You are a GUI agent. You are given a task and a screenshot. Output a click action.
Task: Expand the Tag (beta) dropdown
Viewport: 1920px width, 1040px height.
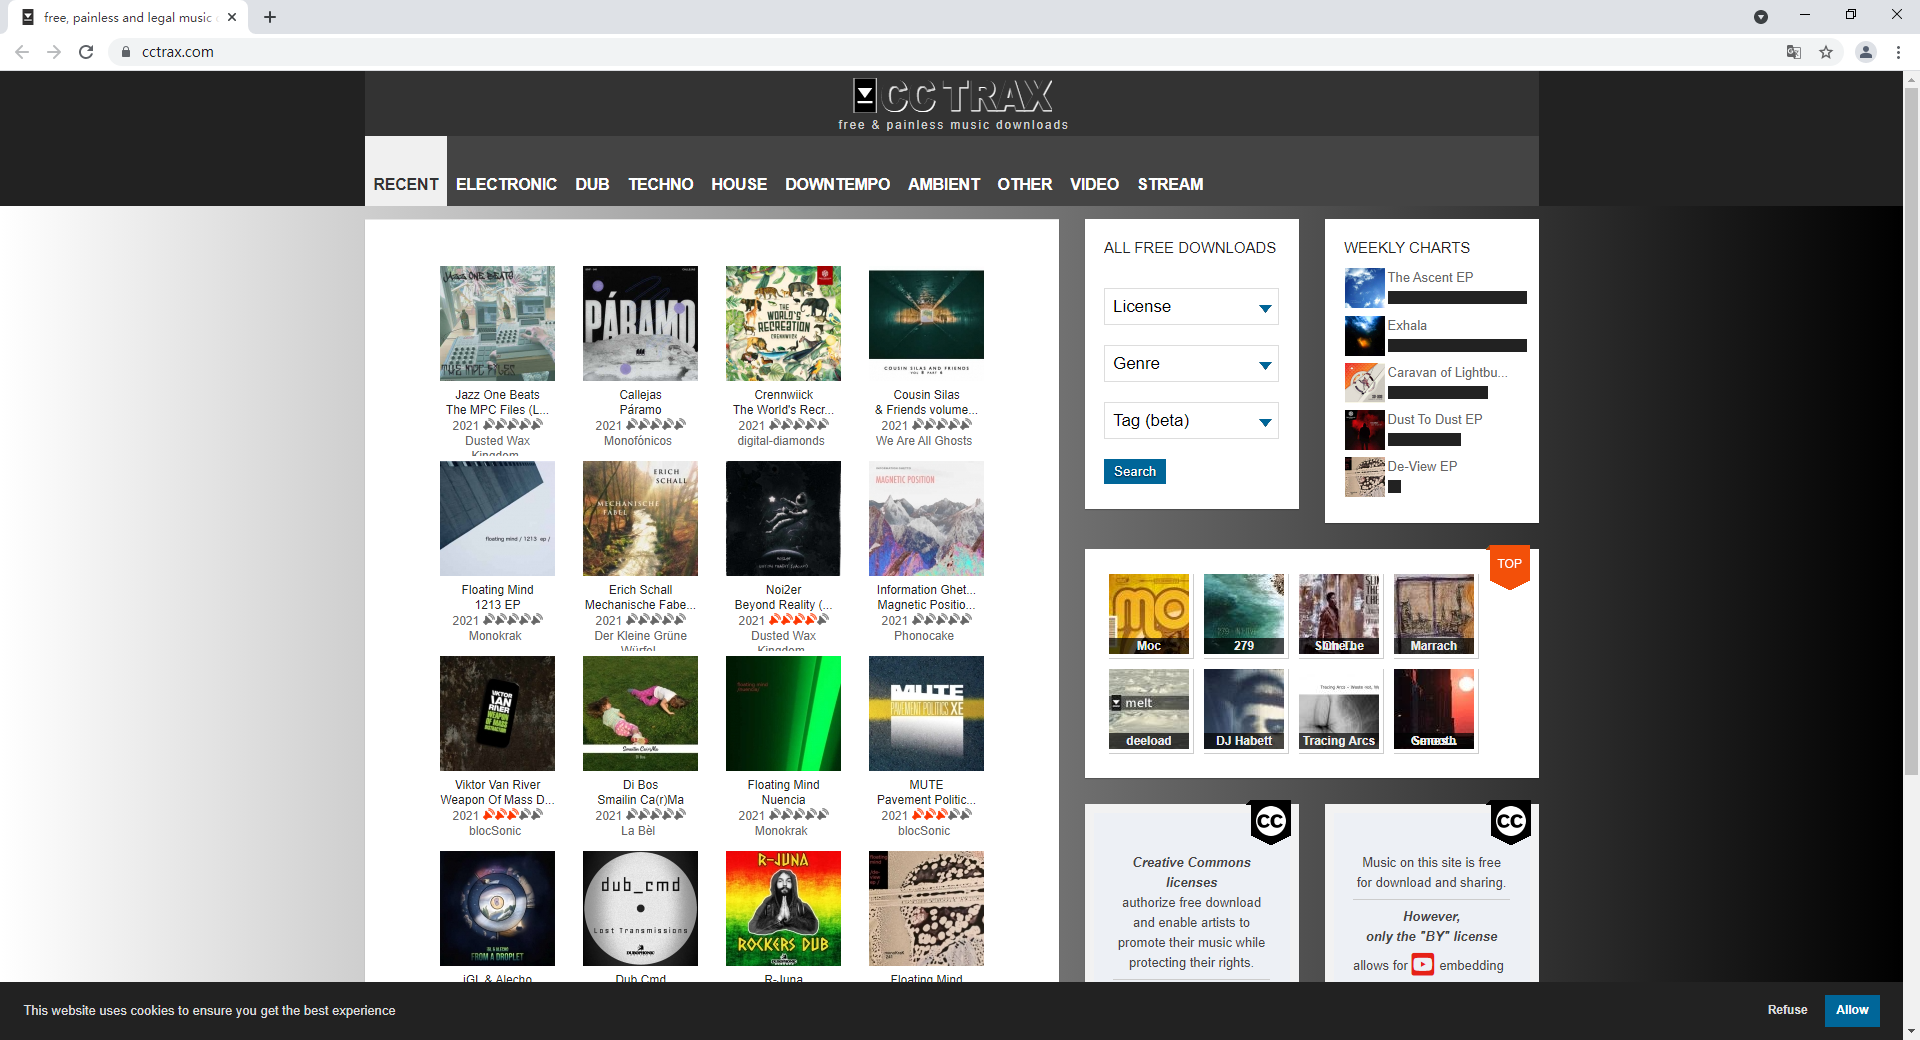click(x=1190, y=420)
